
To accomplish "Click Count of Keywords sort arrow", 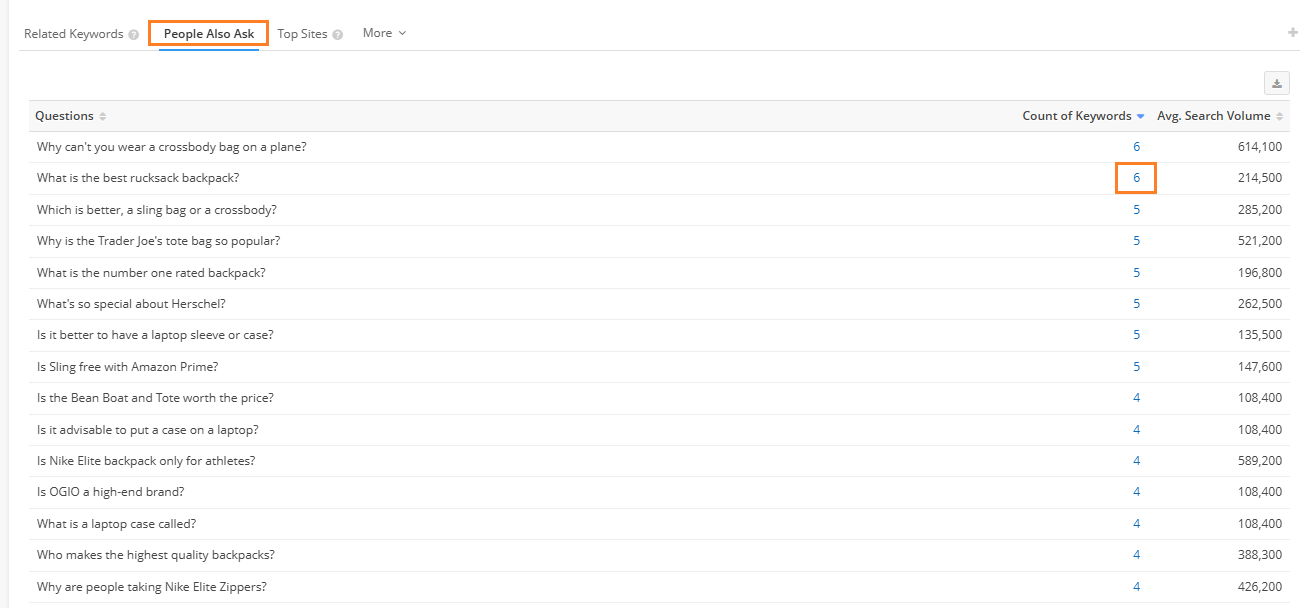I will pyautogui.click(x=1141, y=117).
